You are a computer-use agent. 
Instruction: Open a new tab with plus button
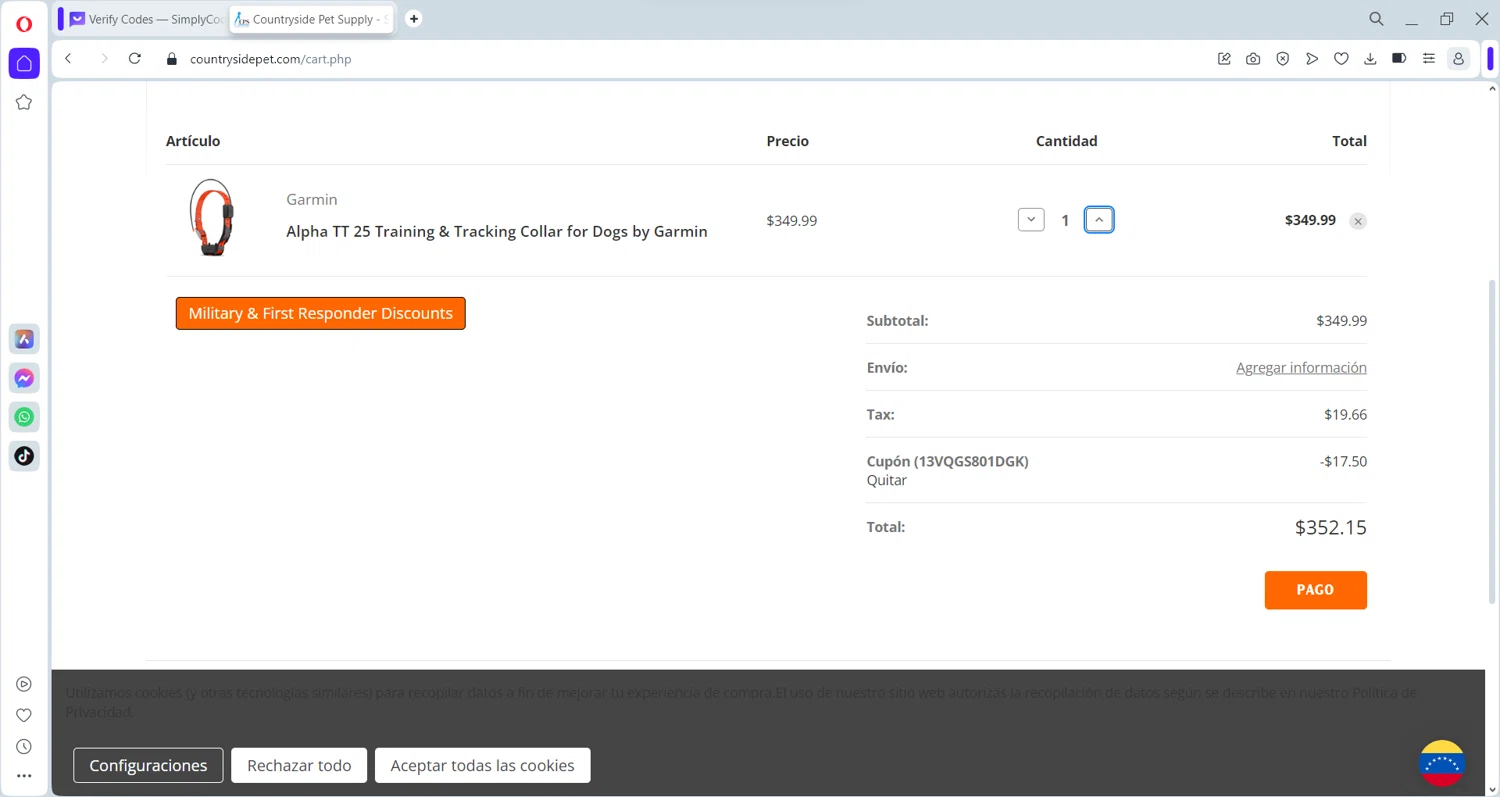point(414,19)
